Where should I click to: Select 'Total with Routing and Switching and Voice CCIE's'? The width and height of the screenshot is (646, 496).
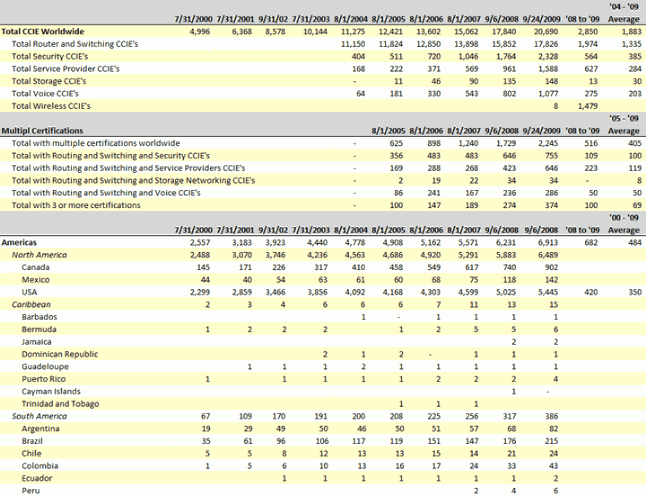[x=106, y=192]
